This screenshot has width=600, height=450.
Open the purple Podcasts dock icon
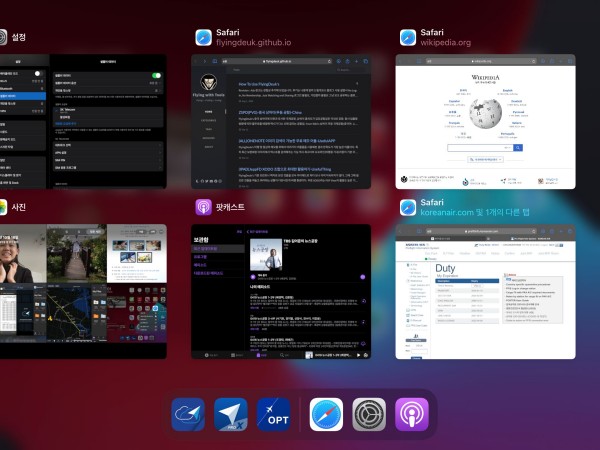pos(411,414)
